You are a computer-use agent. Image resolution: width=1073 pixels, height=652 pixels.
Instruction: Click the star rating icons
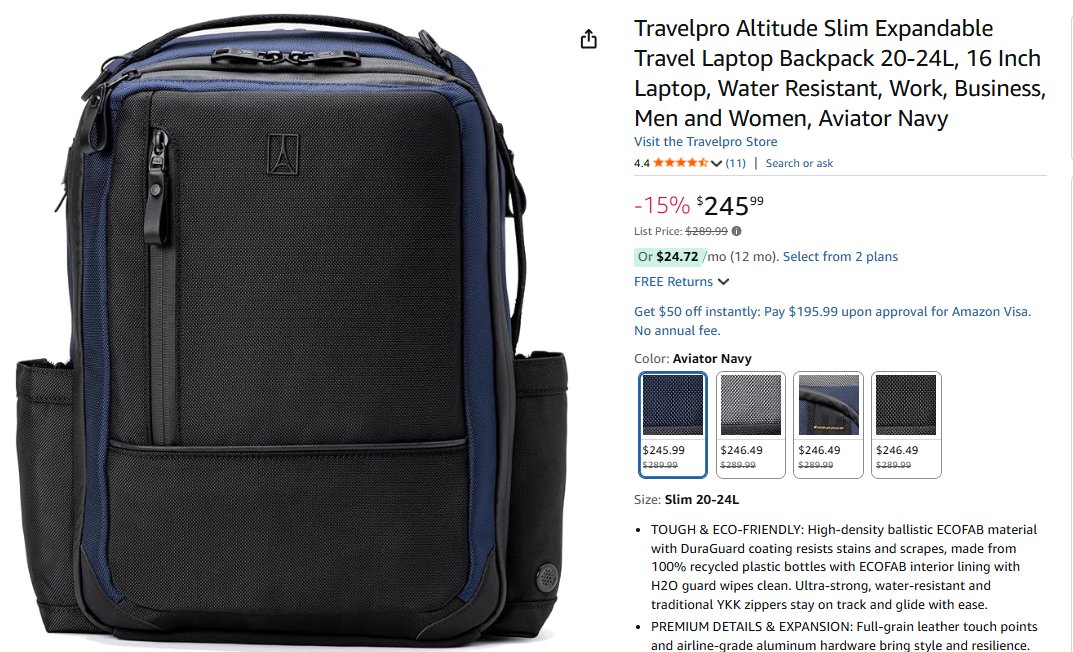tap(680, 163)
